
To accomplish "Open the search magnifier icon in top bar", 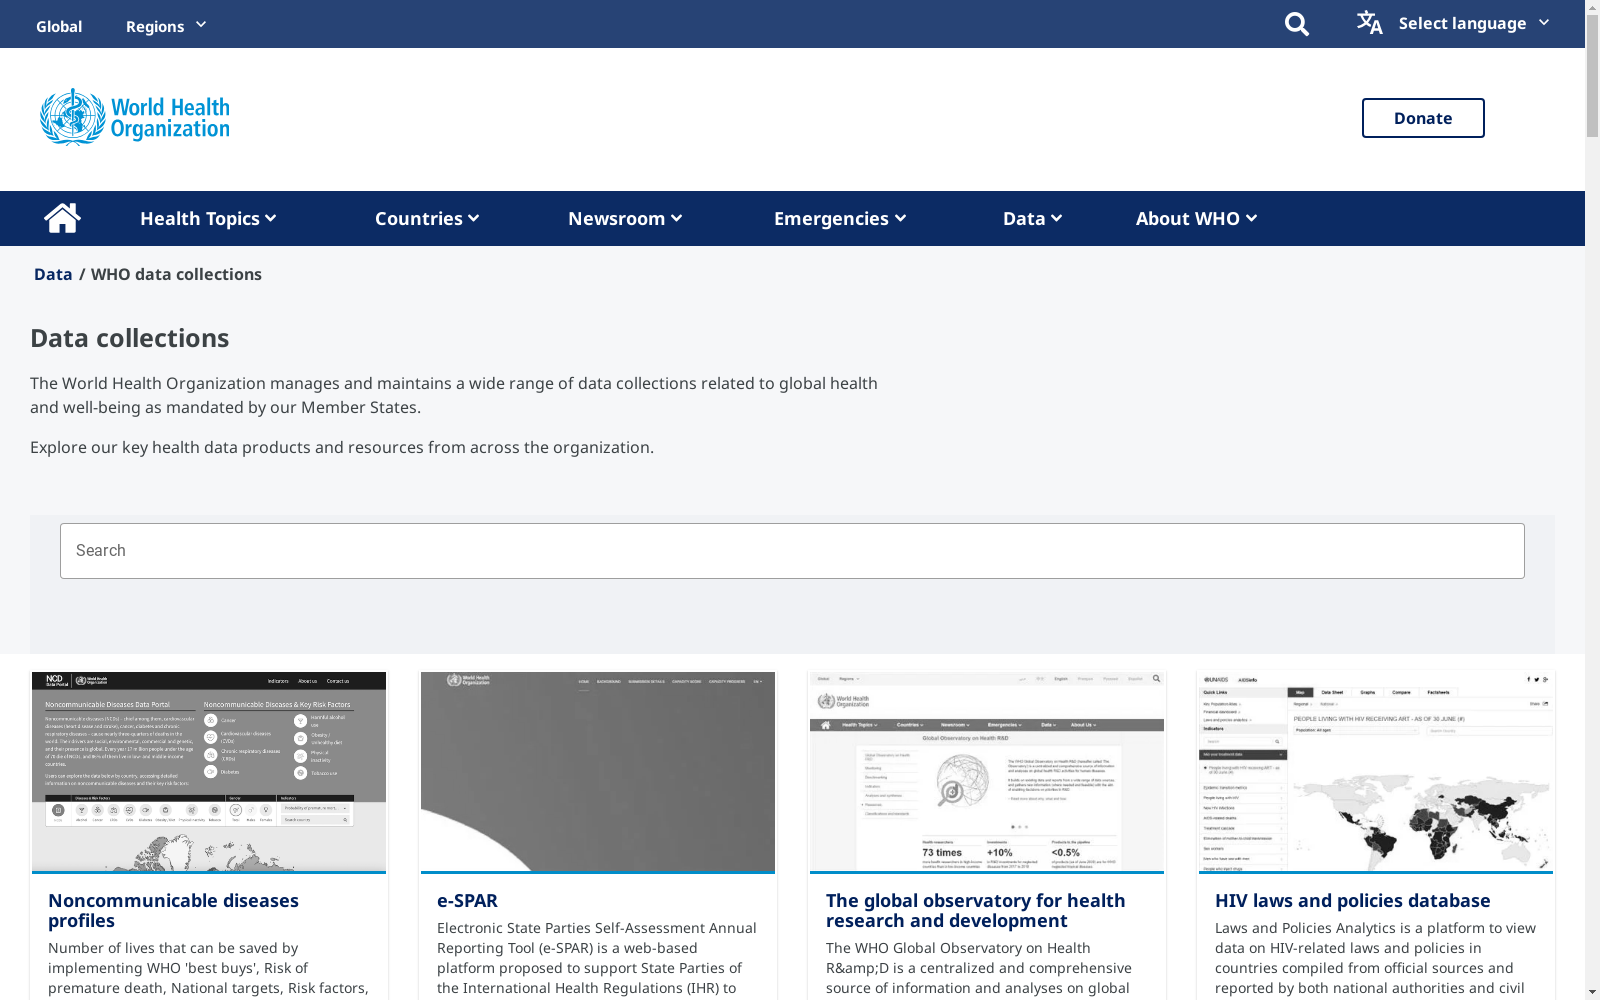I will pyautogui.click(x=1296, y=24).
